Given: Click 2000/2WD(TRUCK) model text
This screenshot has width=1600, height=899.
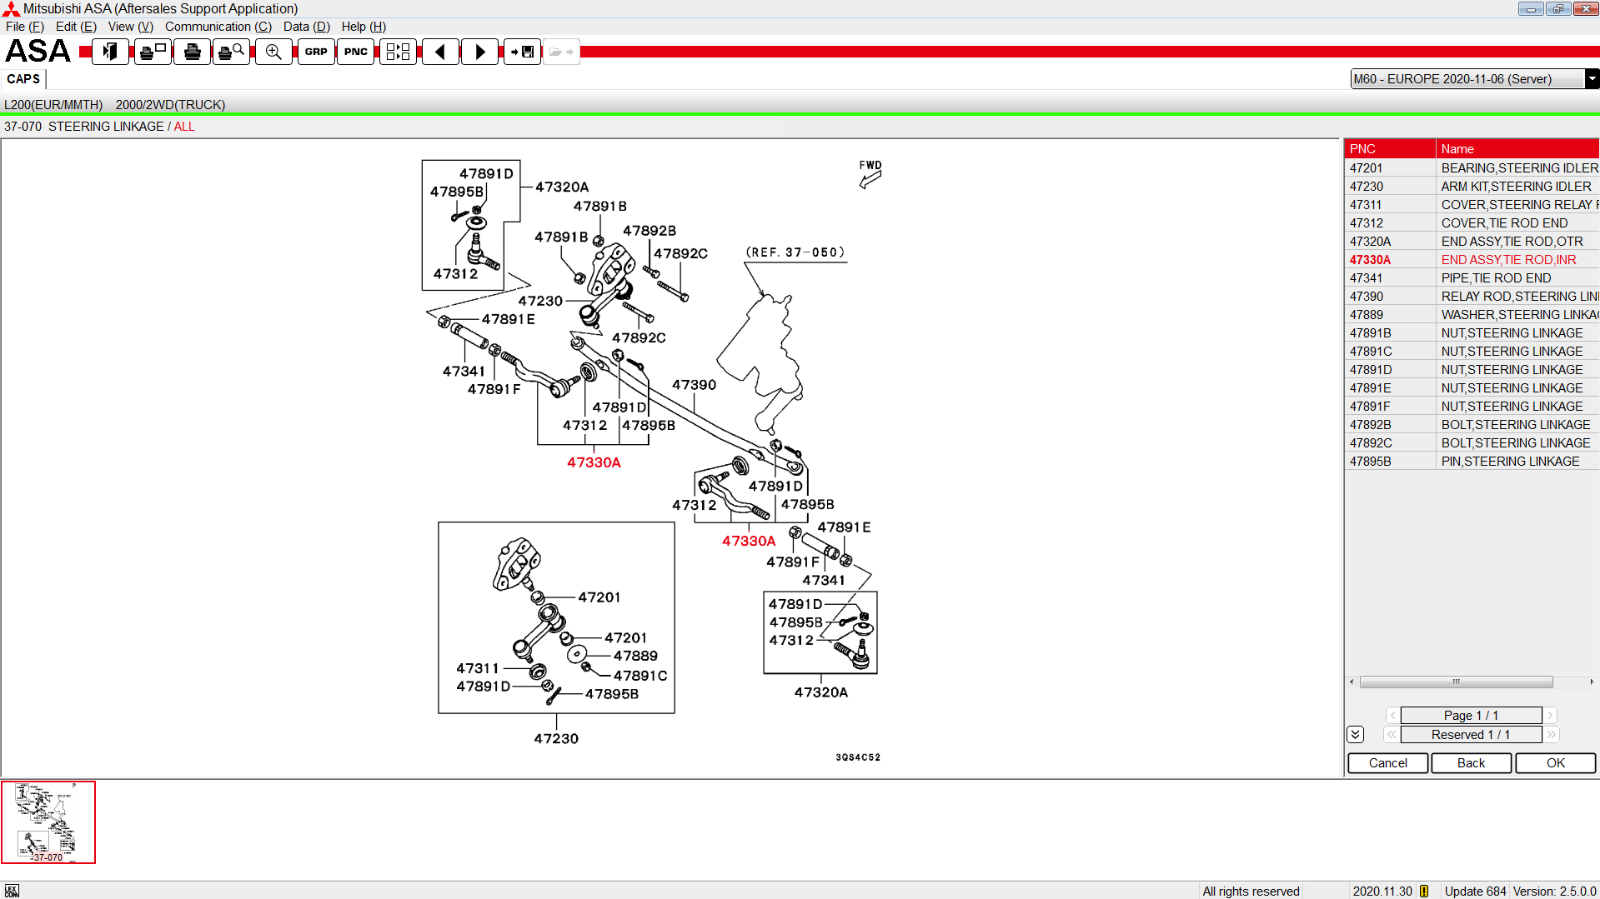Looking at the screenshot, I should tap(170, 105).
